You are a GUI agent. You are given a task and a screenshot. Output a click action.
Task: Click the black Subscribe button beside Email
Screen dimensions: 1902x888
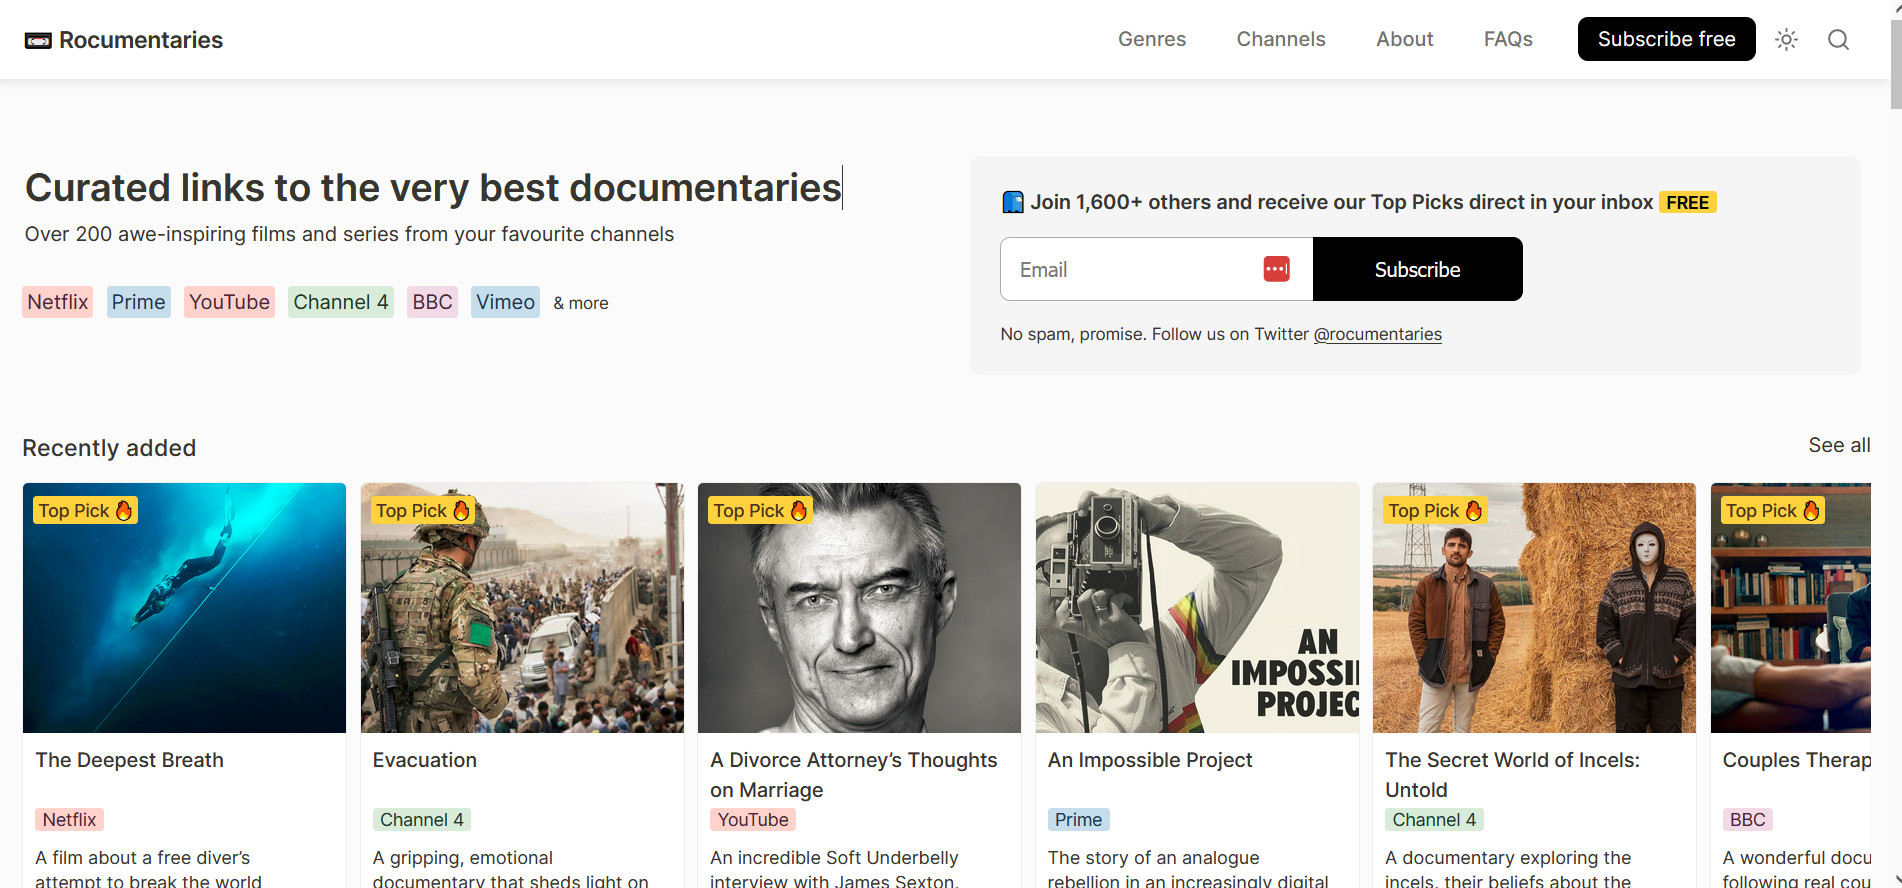(1417, 269)
